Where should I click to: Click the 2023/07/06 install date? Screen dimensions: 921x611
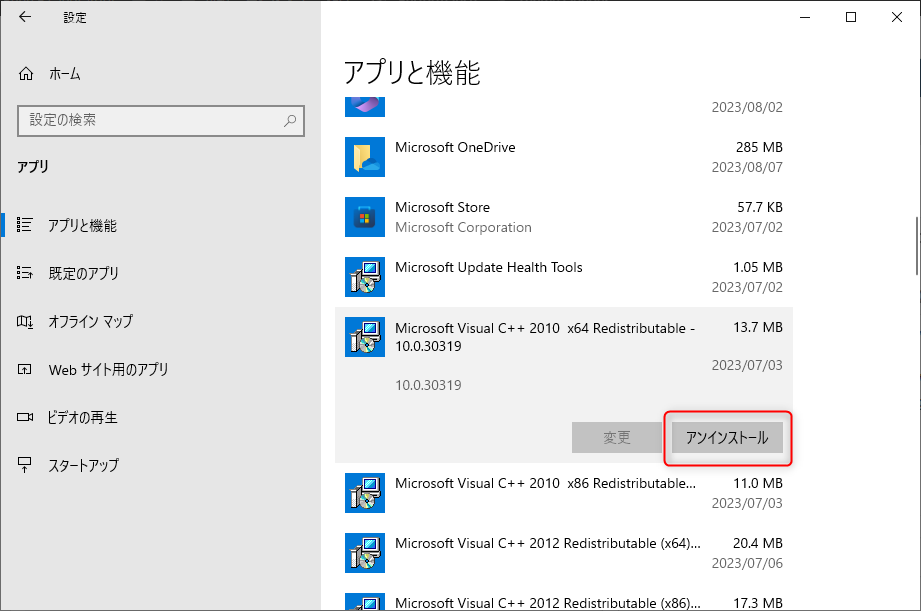[x=747, y=563]
